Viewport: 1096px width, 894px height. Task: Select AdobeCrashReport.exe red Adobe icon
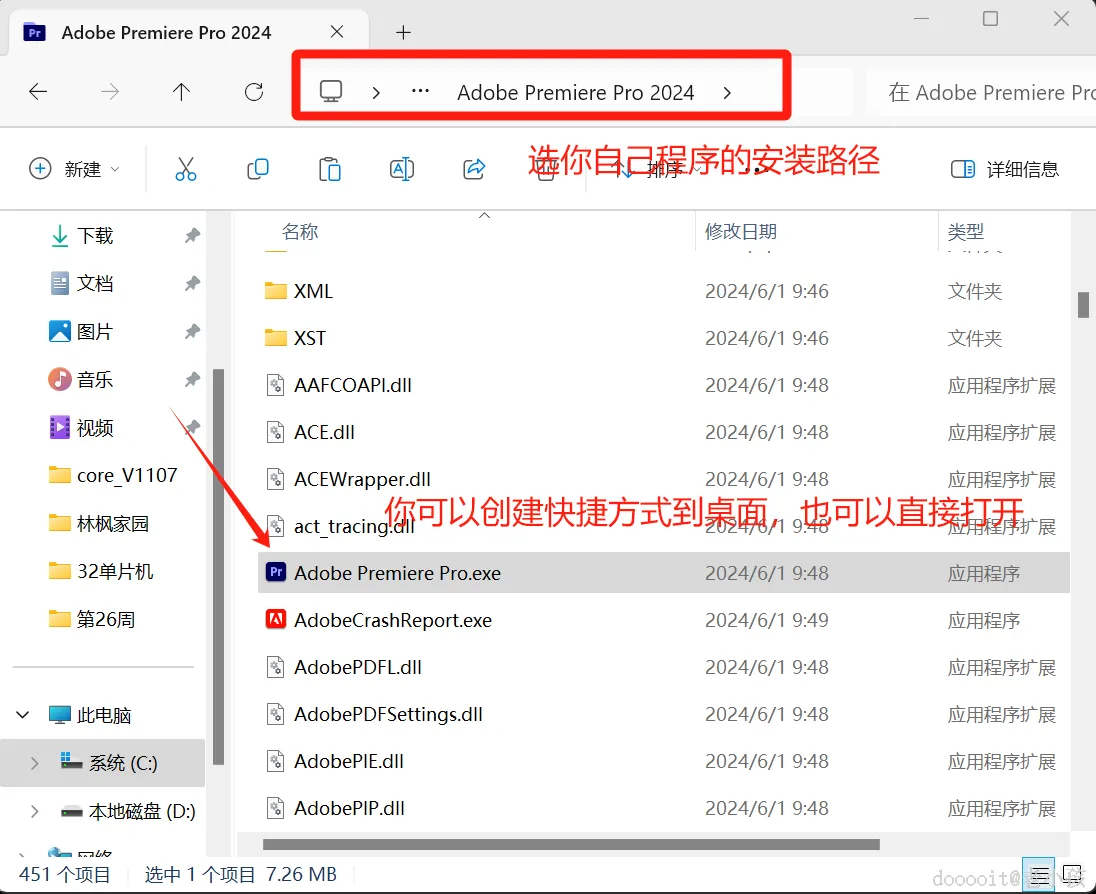pyautogui.click(x=276, y=619)
